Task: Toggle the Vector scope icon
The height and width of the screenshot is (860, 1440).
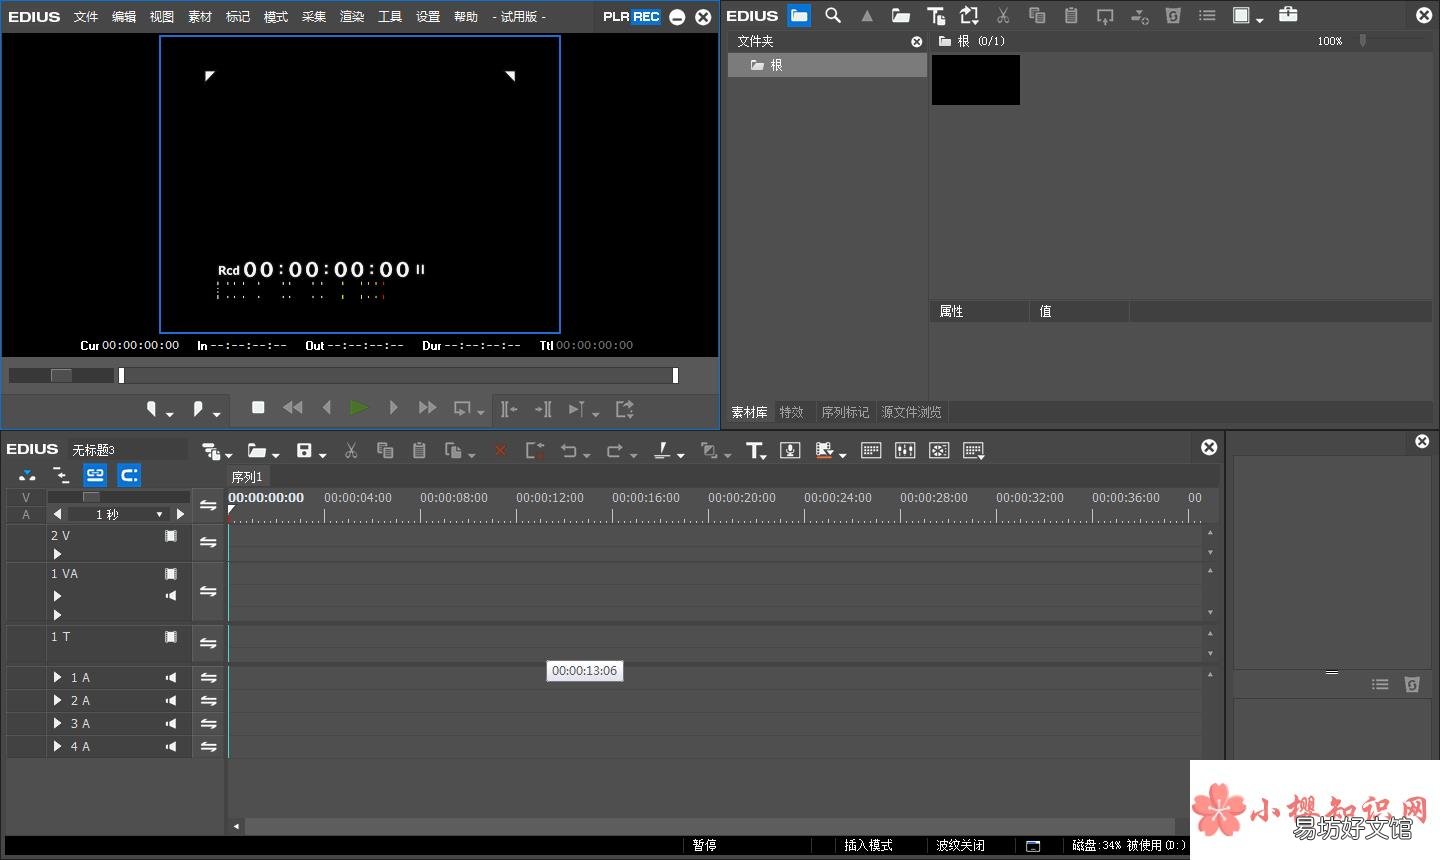Action: [939, 451]
